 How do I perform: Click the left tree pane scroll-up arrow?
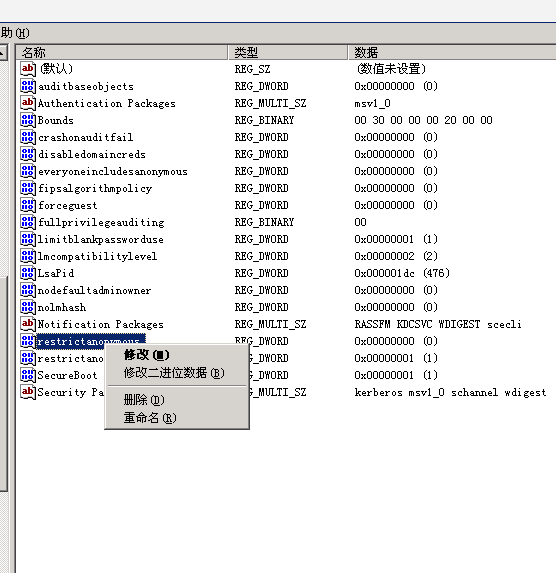tap(3, 52)
